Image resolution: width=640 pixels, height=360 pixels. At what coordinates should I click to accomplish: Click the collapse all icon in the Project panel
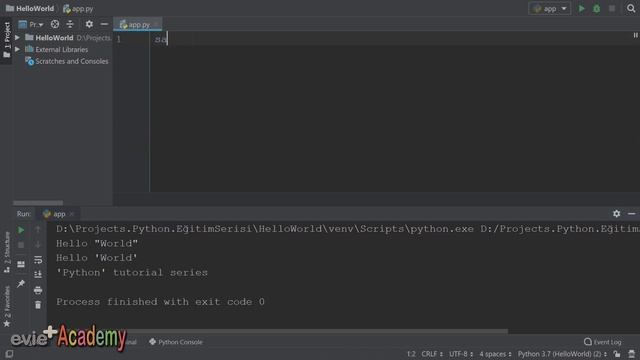click(70, 24)
